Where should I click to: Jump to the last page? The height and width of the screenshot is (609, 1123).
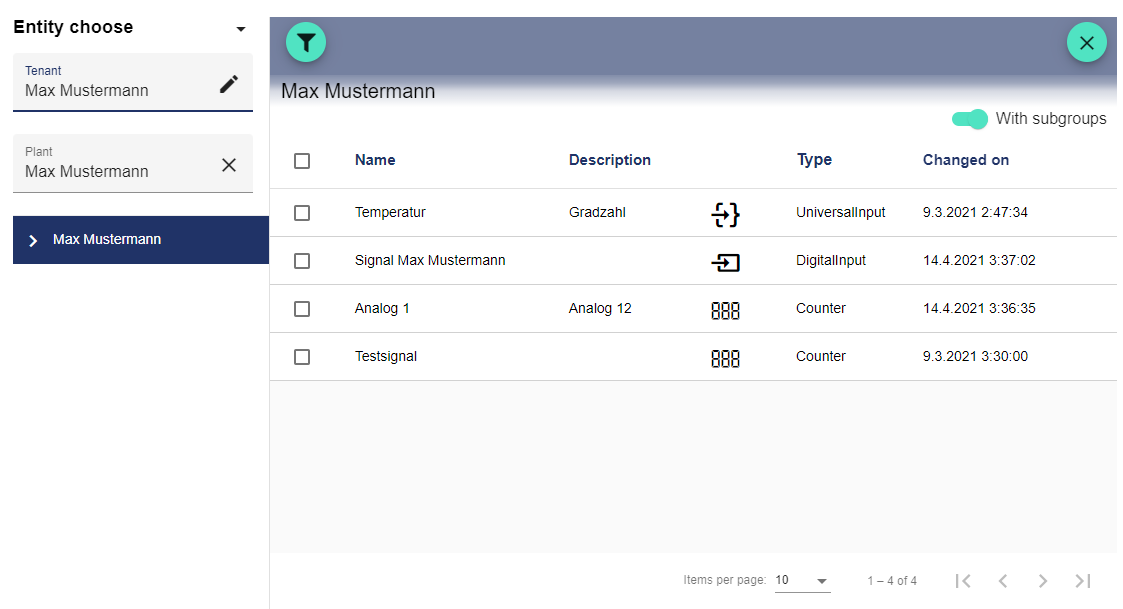point(1082,581)
